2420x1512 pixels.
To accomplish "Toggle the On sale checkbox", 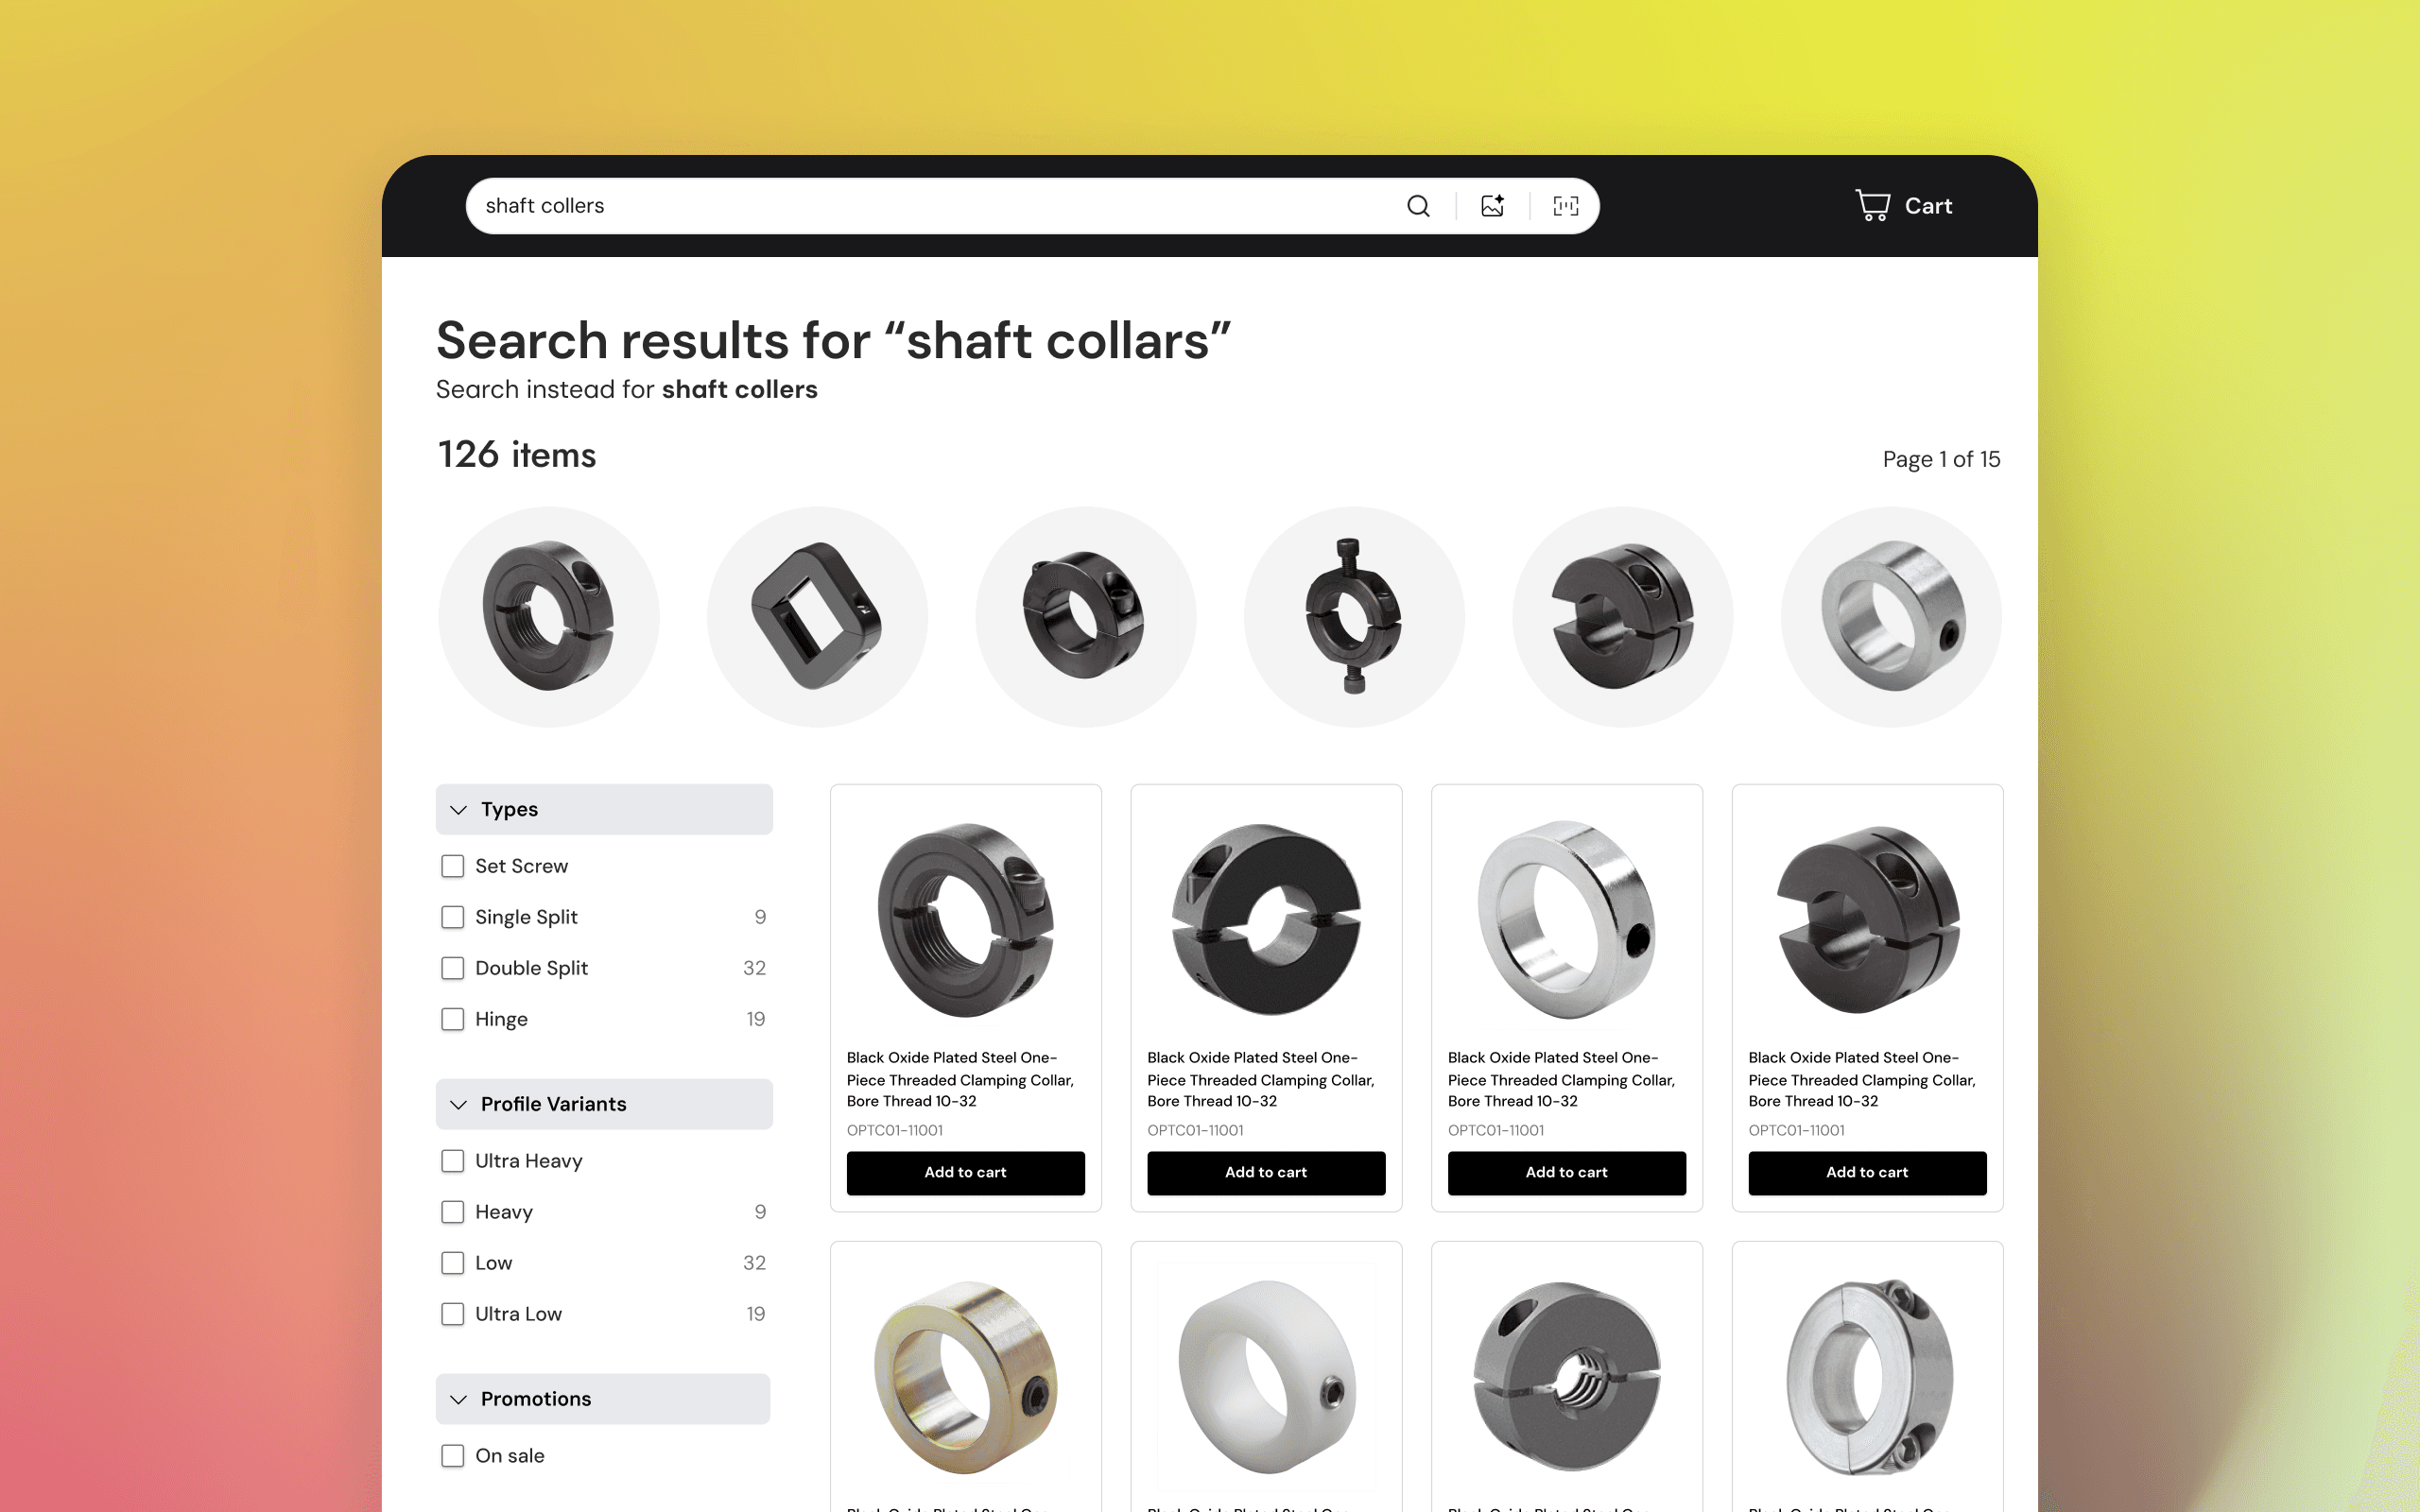I will pos(453,1456).
